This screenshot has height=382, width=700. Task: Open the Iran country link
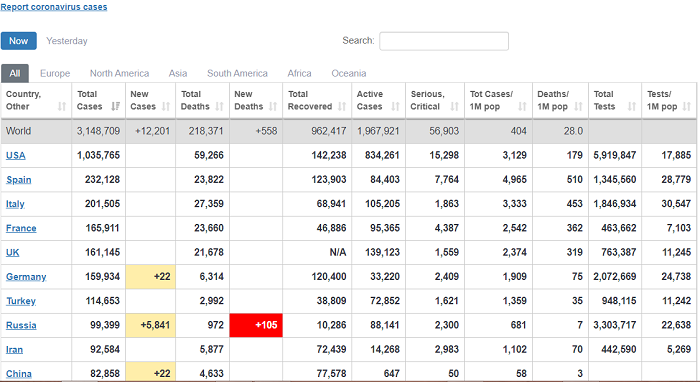tap(14, 349)
